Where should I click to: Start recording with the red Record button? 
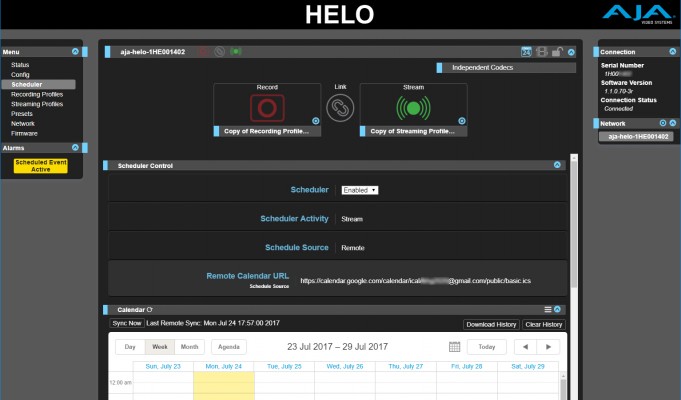click(x=267, y=108)
